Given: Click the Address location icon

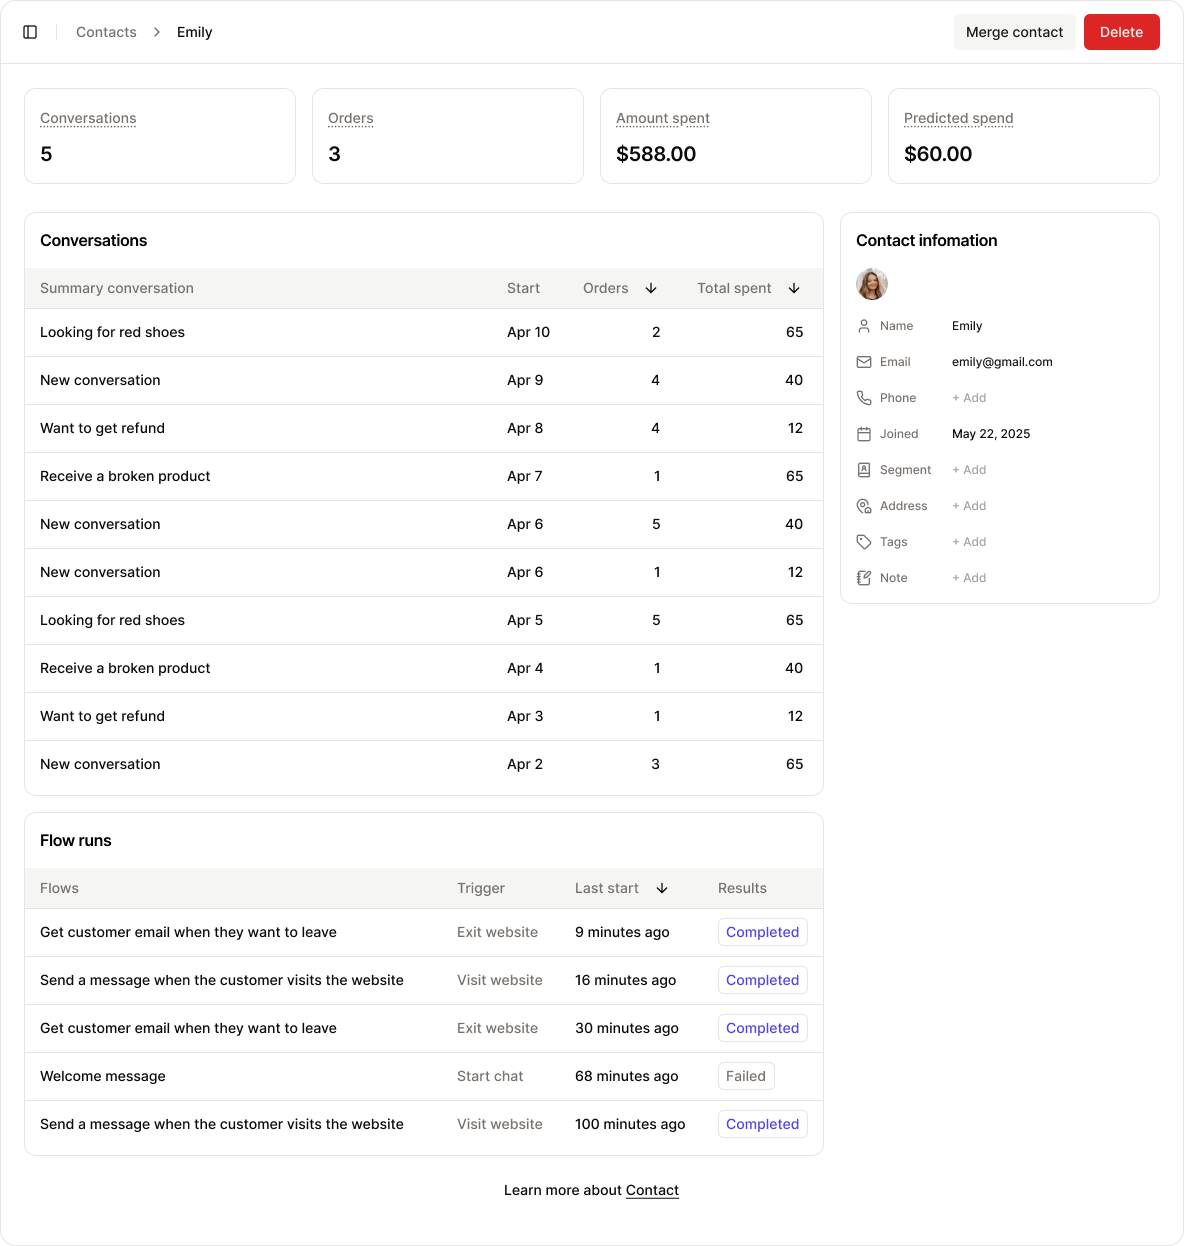Looking at the screenshot, I should tap(864, 506).
